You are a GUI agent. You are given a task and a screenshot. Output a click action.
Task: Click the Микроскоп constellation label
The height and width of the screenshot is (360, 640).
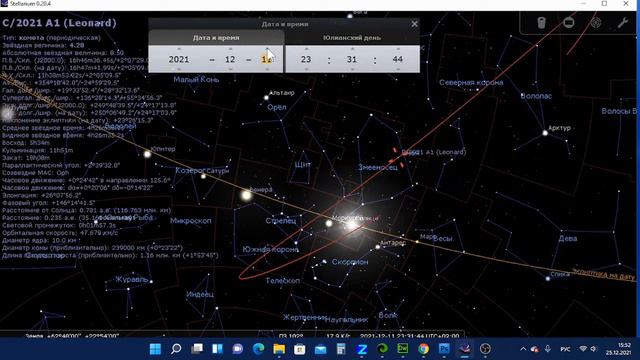(x=191, y=220)
